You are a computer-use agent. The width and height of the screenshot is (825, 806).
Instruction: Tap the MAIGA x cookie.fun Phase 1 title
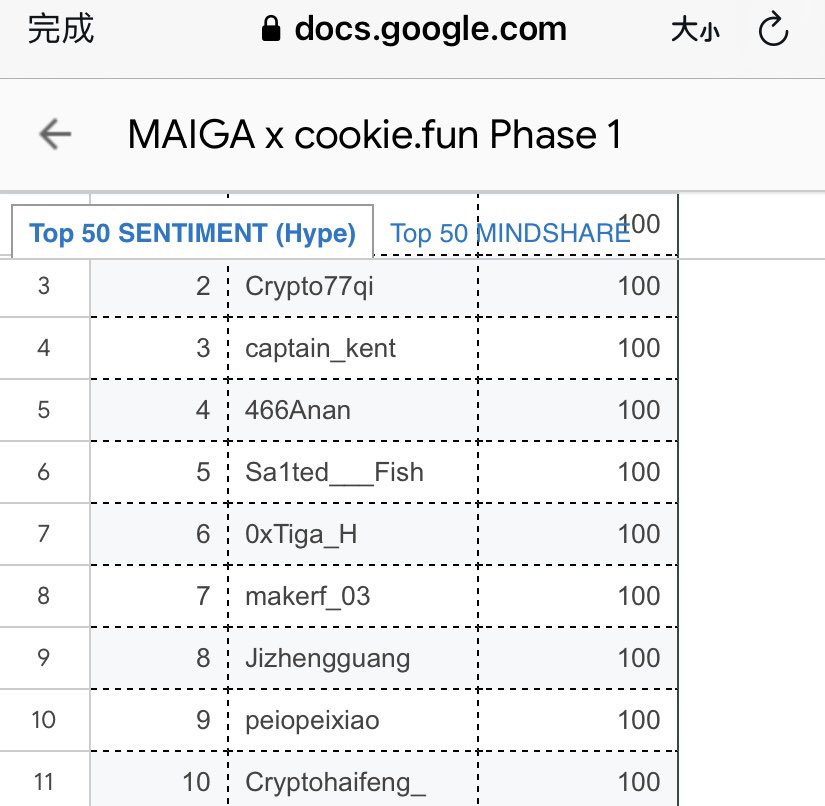click(375, 135)
